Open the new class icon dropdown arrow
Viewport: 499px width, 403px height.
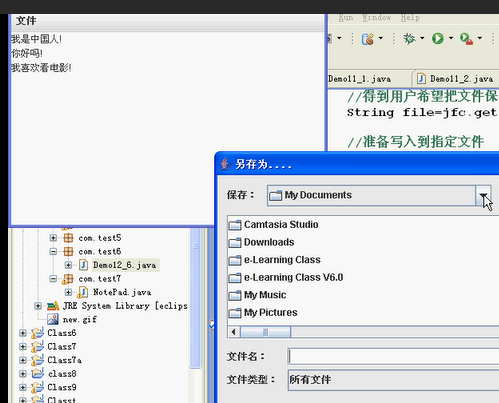(380, 38)
